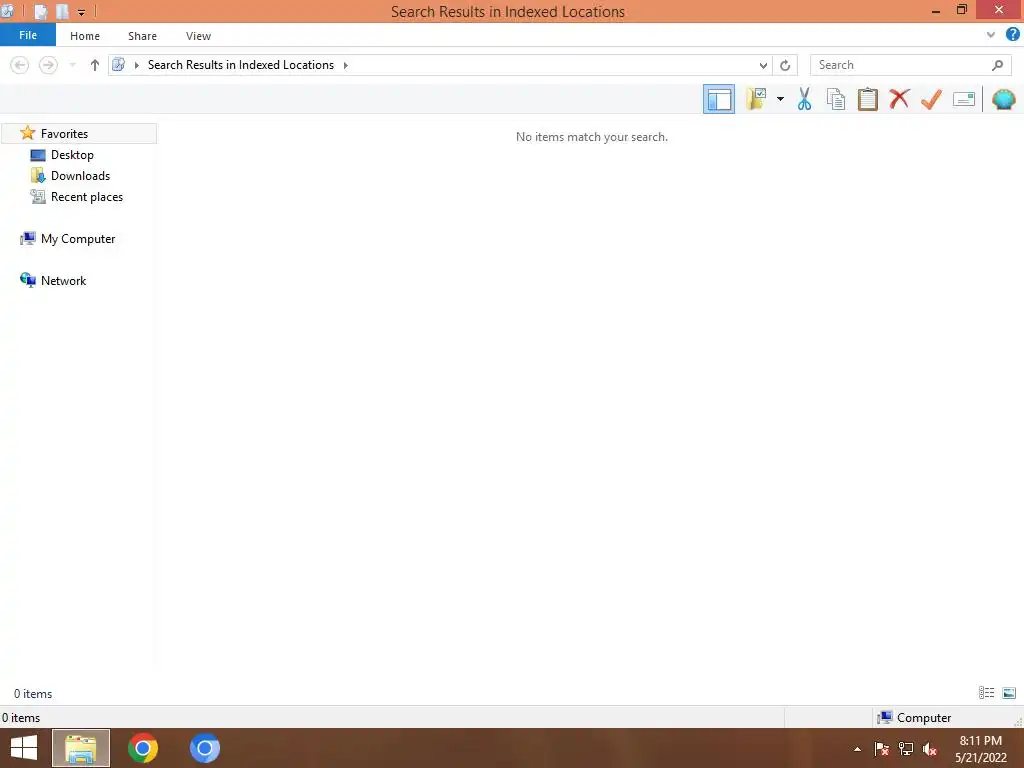This screenshot has width=1024, height=768.
Task: Expand the dropdown arrow beside the folder options icon
Action: (780, 99)
